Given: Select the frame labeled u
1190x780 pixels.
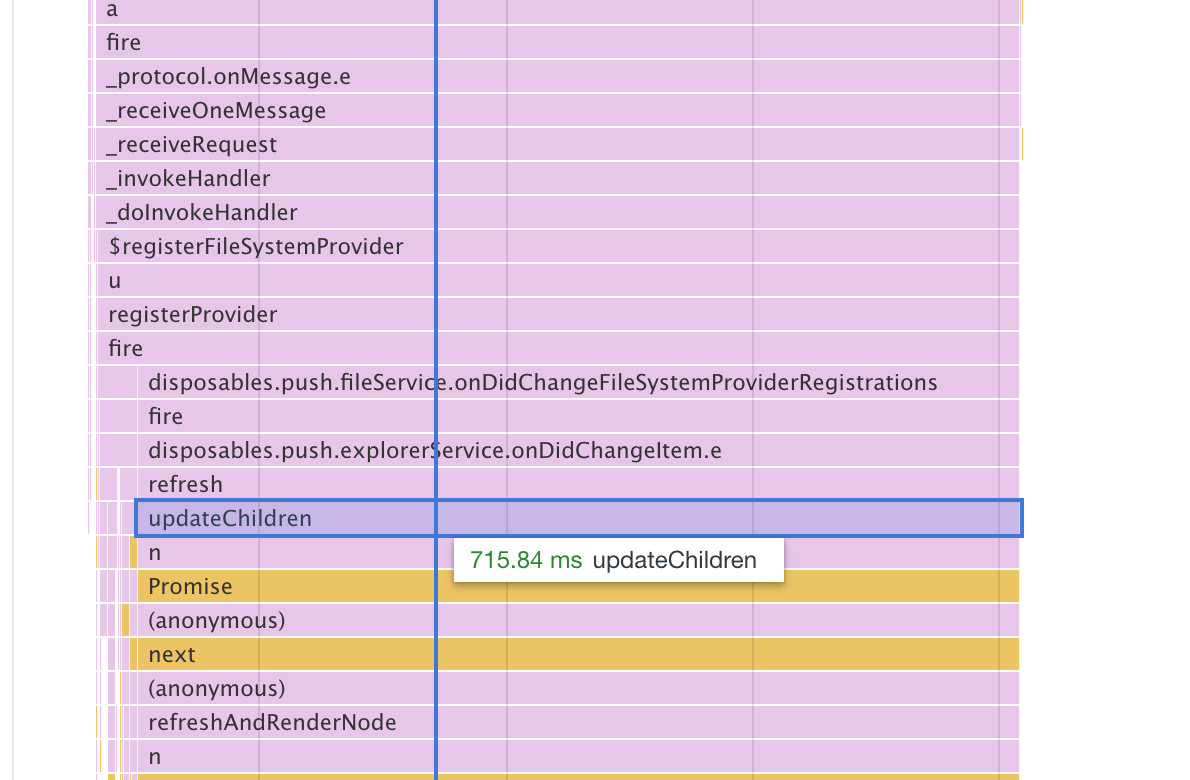Looking at the screenshot, I should pos(114,280).
